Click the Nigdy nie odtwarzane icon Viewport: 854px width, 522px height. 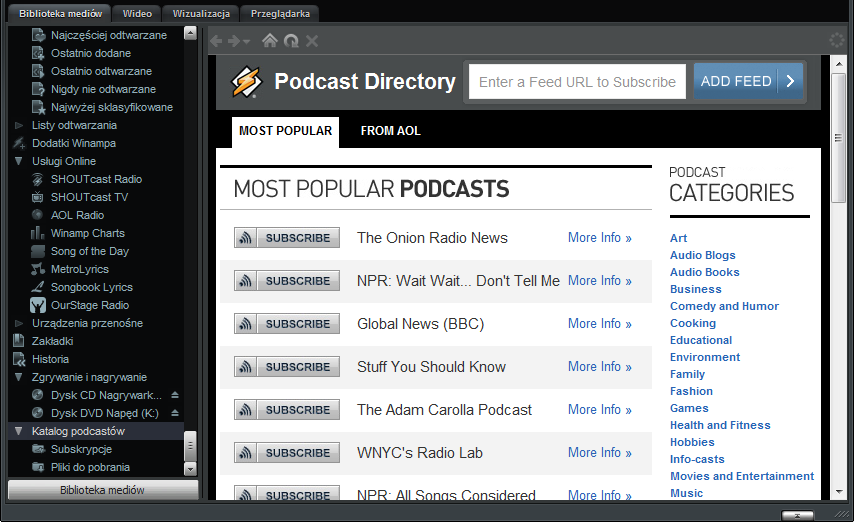pyautogui.click(x=38, y=89)
